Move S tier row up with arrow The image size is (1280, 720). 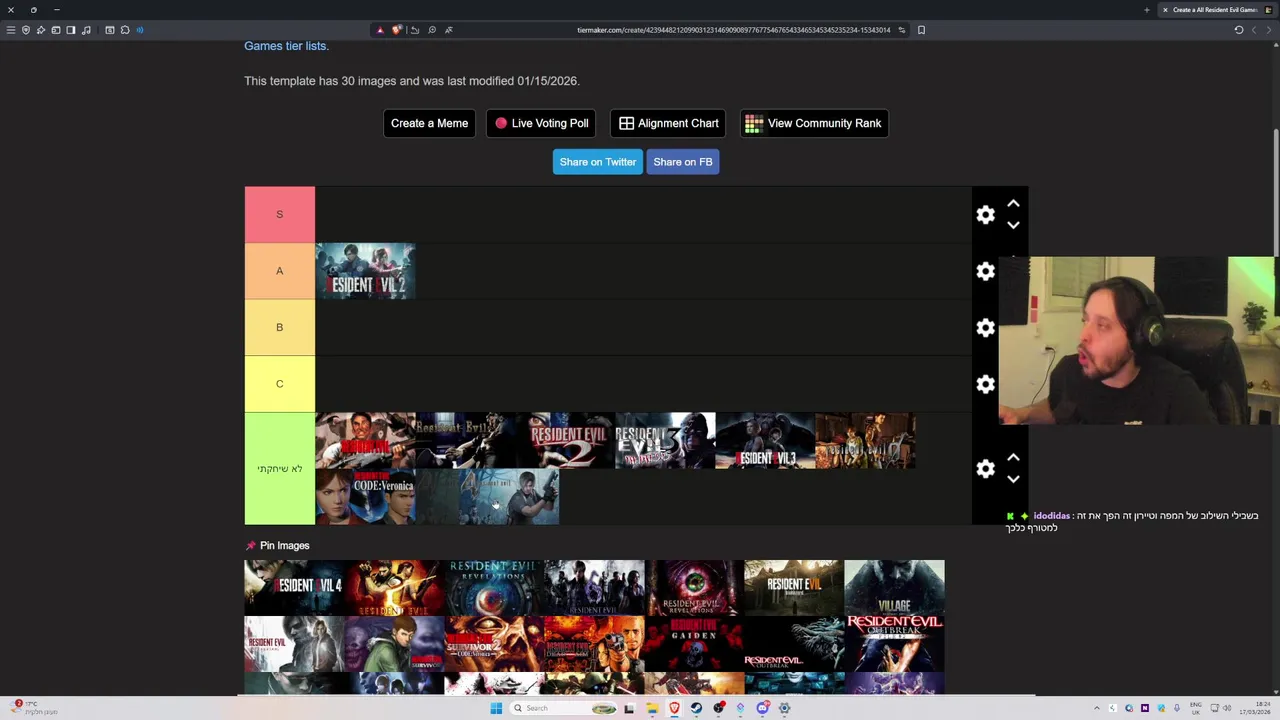1013,204
